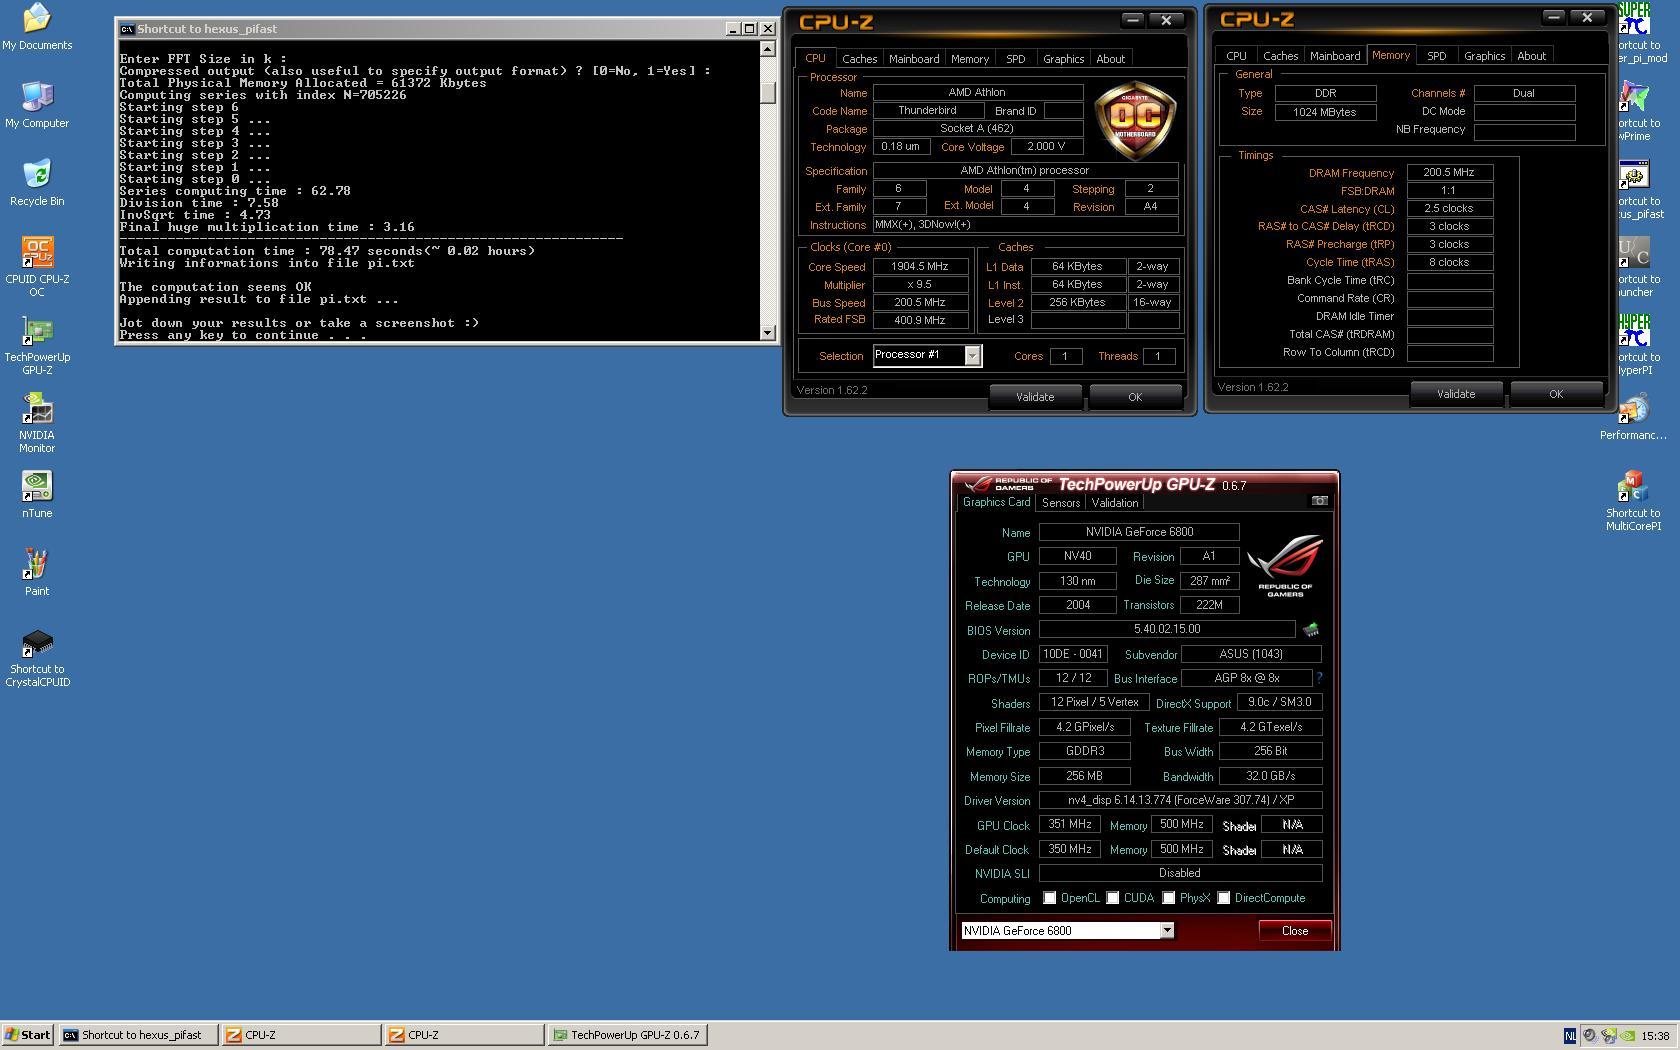1680x1050 pixels.
Task: Select TechPowerUp GPU-Z 0.6.7 taskbar button
Action: (x=628, y=1035)
